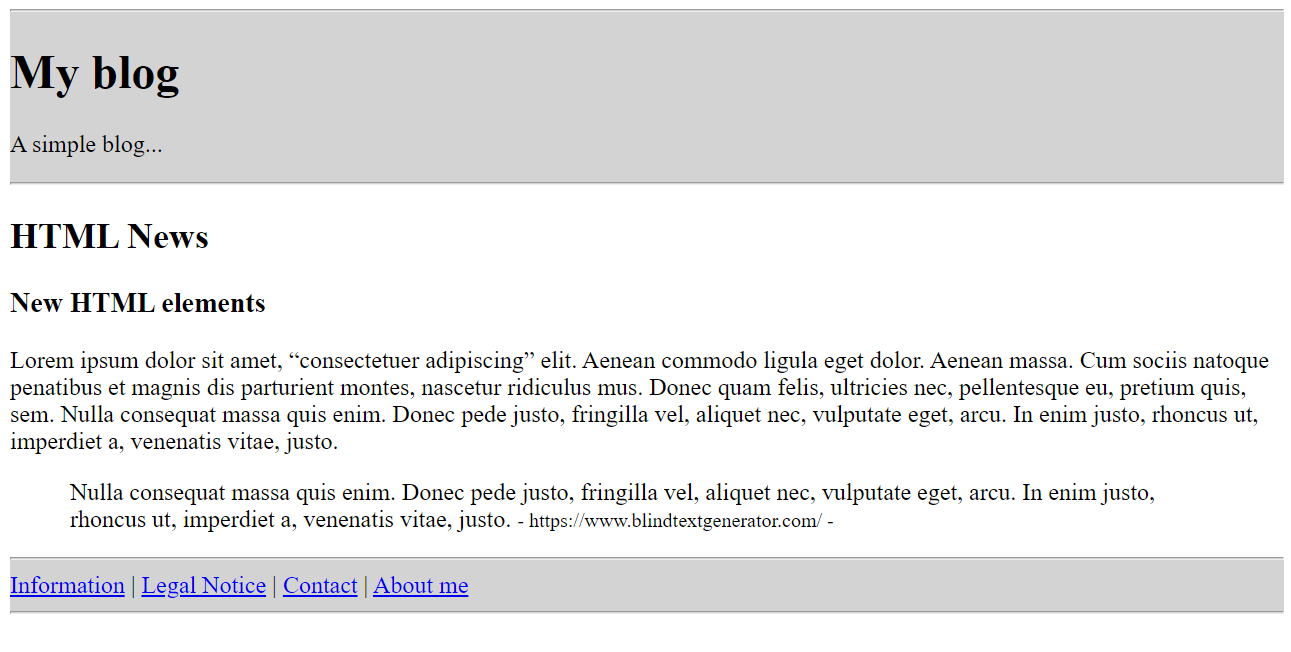Screen dimensions: 1291x652
Task: Click the My blog main heading
Action: click(x=95, y=72)
